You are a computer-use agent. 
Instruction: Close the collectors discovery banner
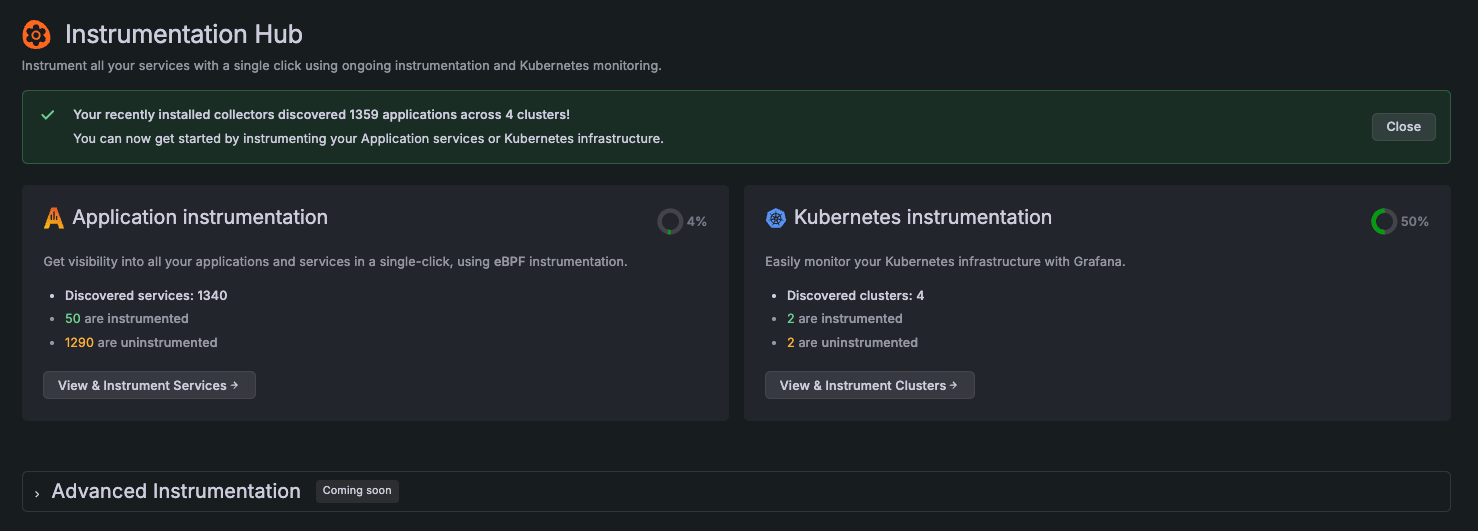coord(1403,127)
